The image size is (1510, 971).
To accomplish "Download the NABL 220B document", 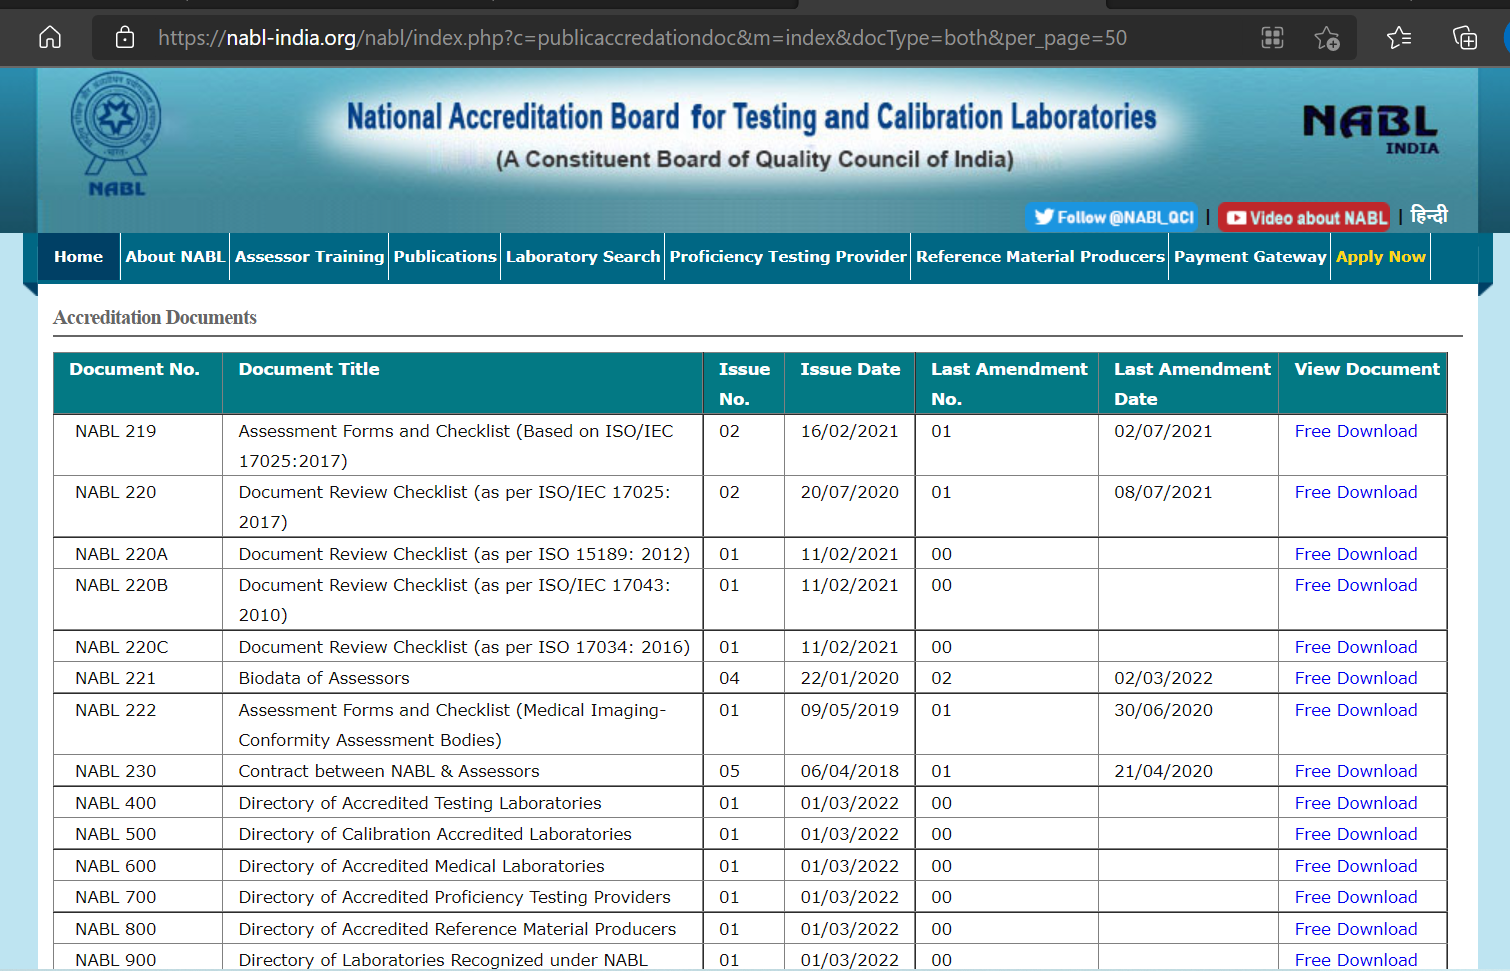I will [x=1356, y=585].
